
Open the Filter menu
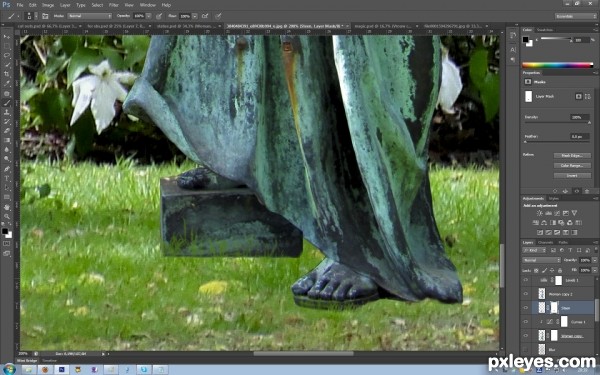click(x=114, y=5)
